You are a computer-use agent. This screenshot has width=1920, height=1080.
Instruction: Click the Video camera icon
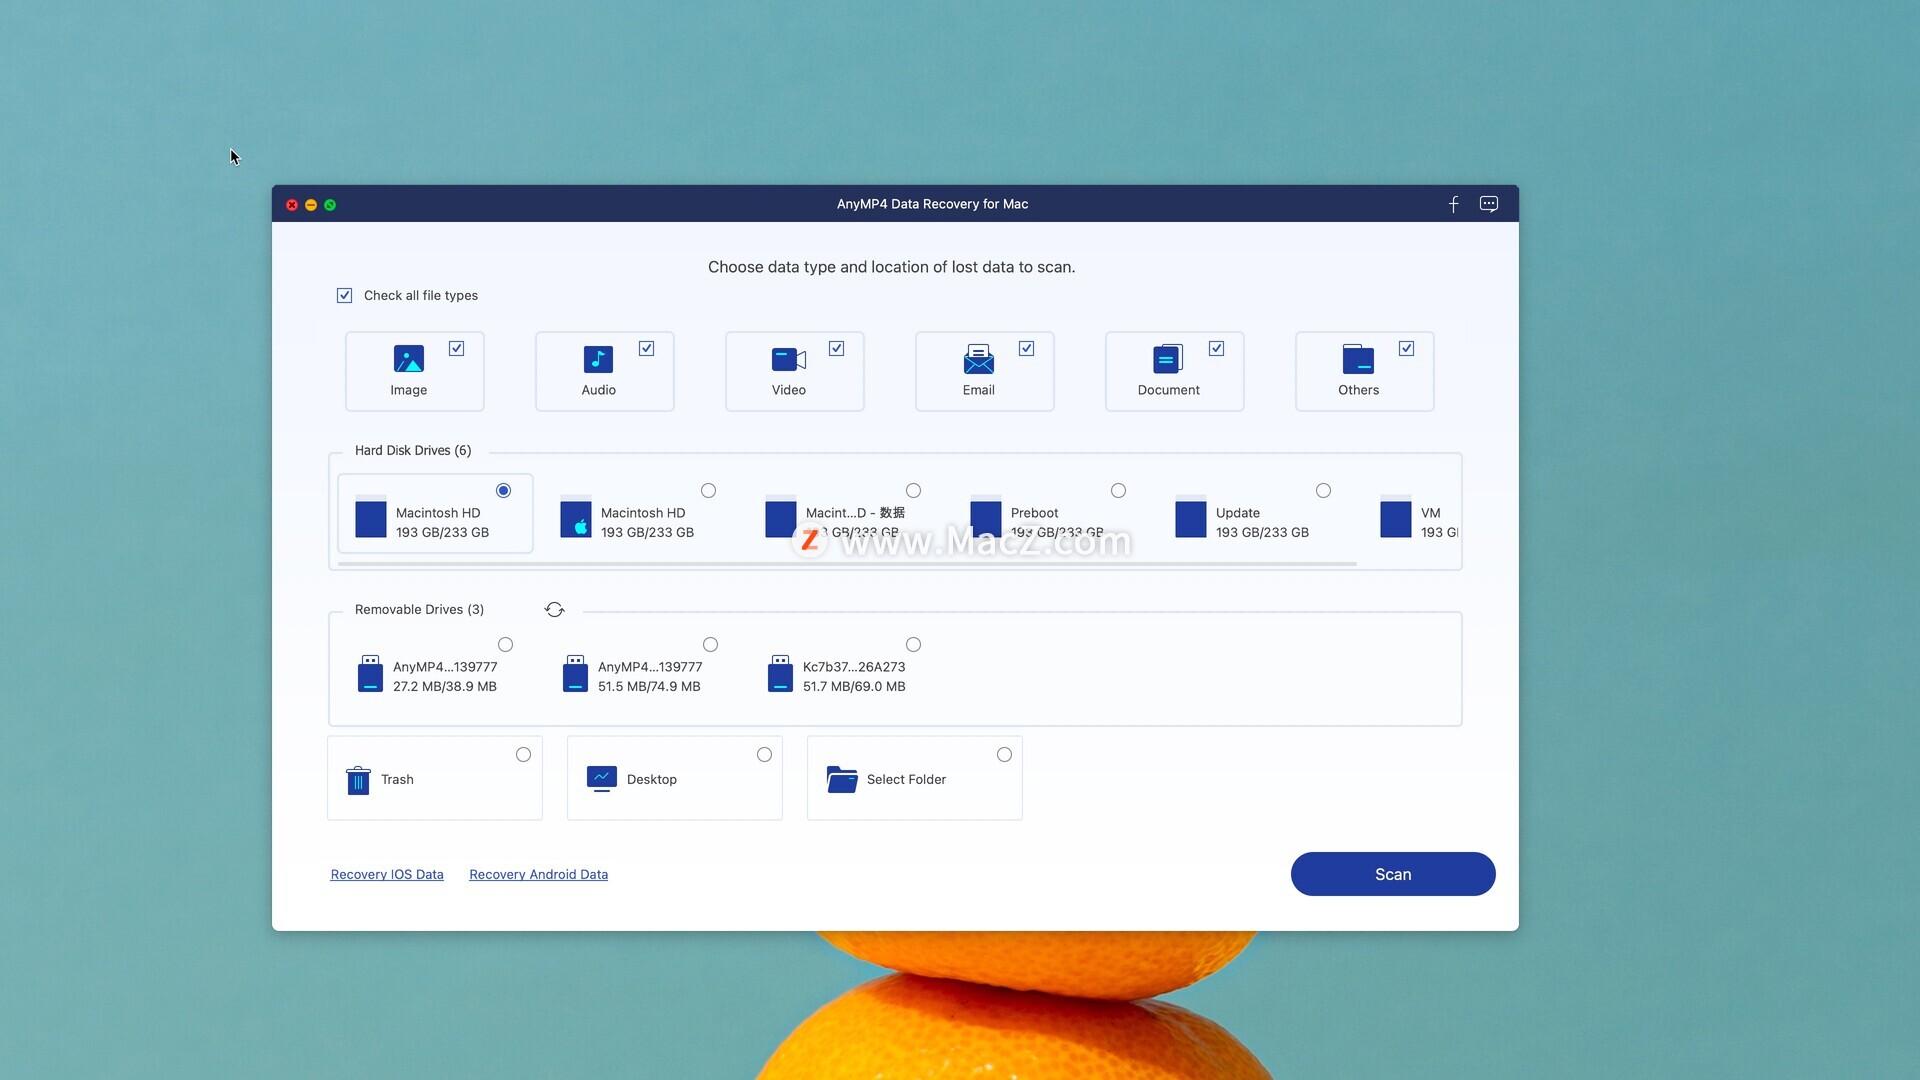(x=789, y=359)
